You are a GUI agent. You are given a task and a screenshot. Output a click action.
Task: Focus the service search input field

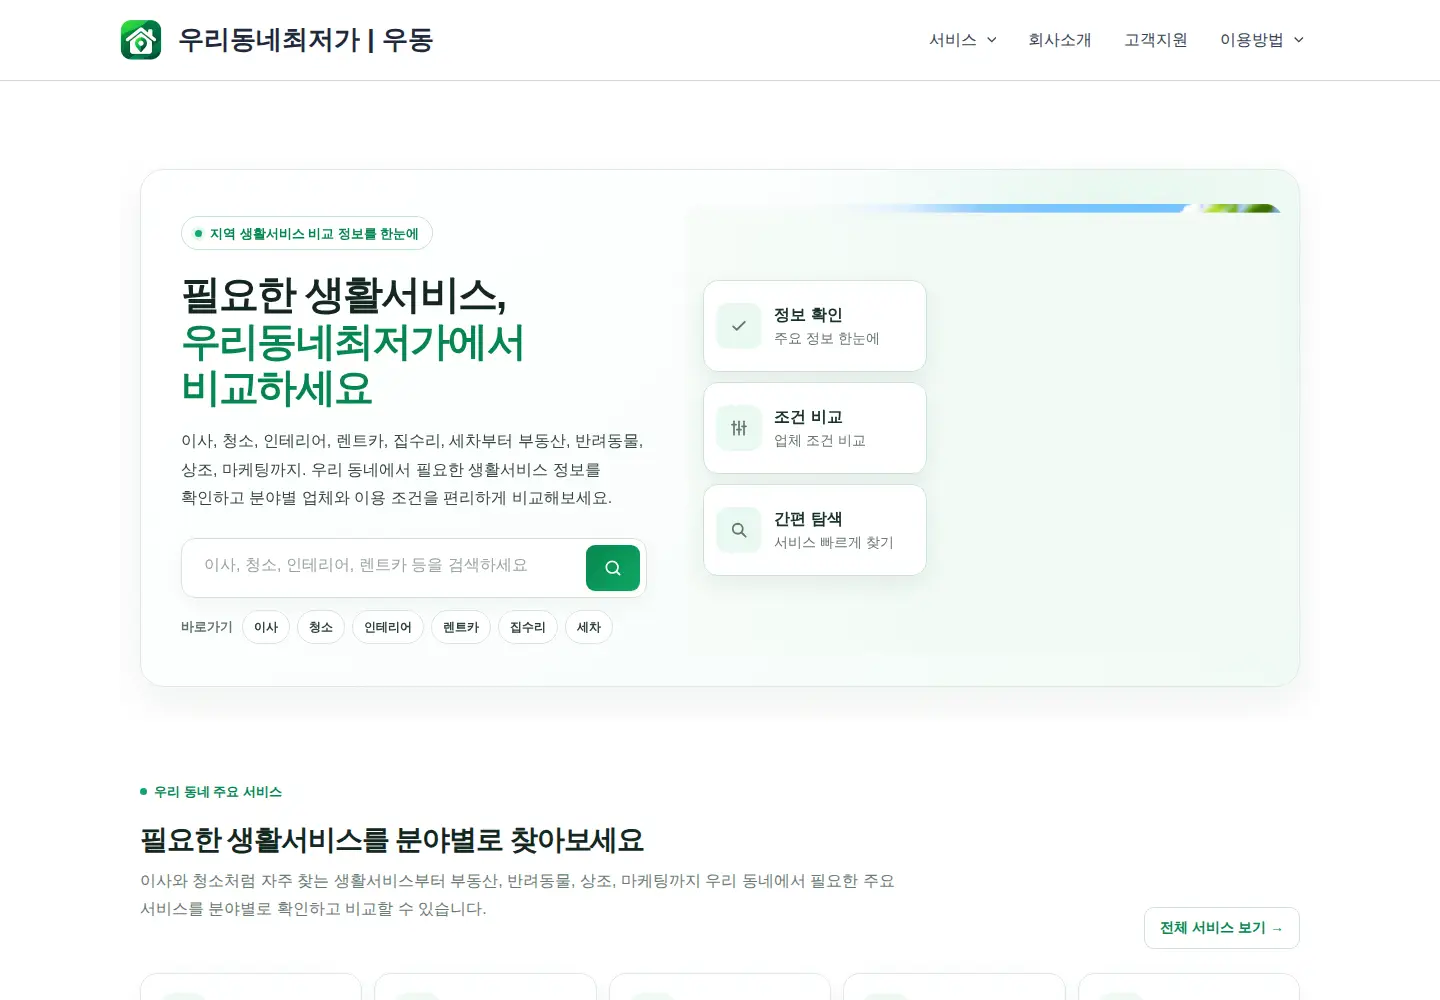[x=384, y=566]
